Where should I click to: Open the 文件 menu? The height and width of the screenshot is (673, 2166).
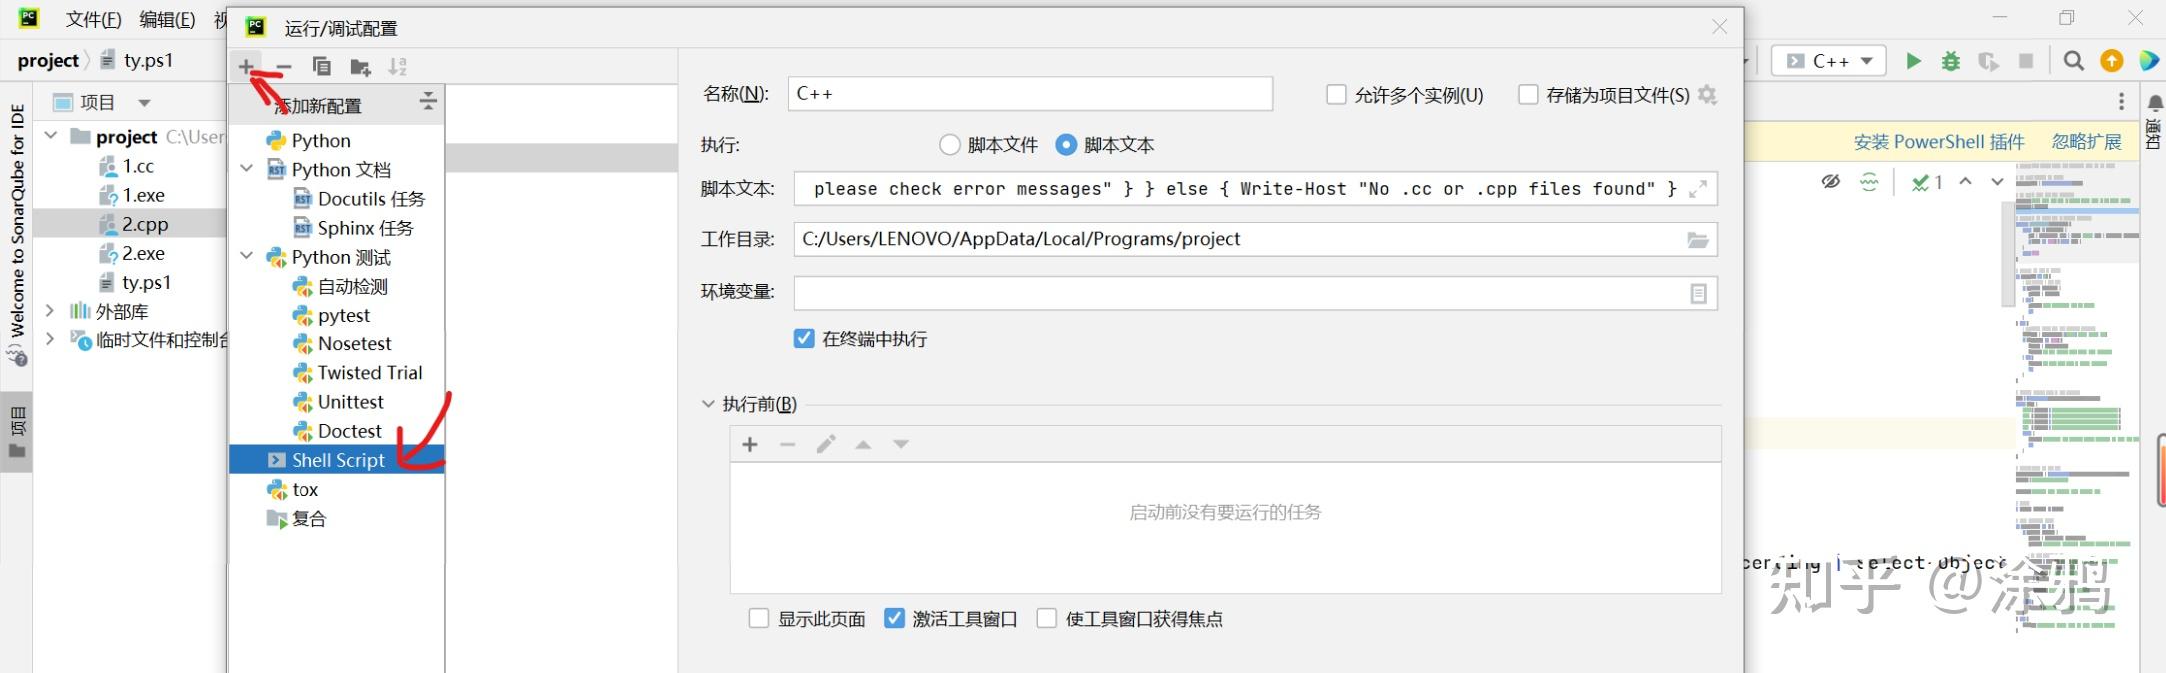93,19
